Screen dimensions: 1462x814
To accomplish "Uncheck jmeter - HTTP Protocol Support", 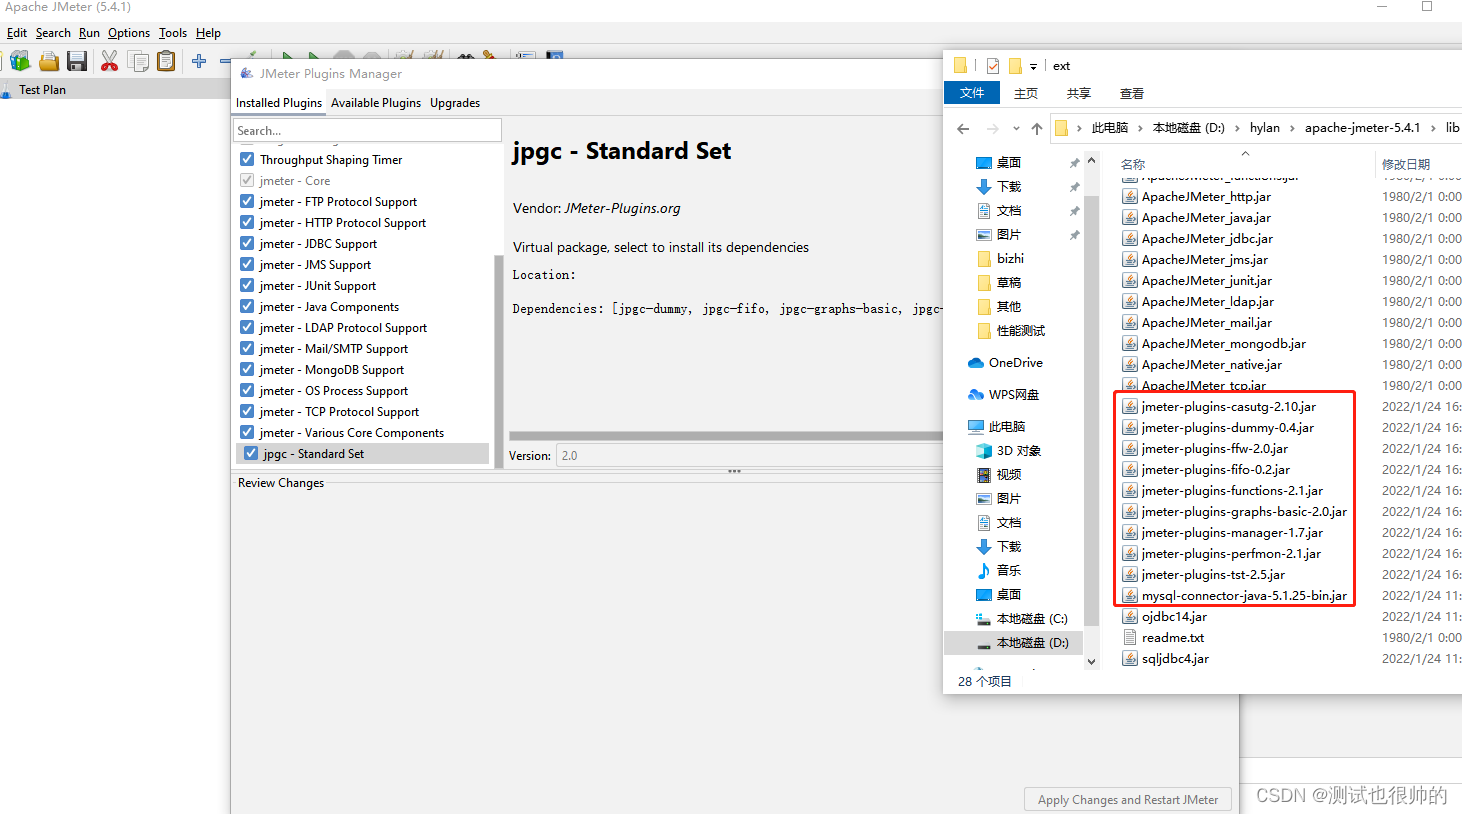I will pyautogui.click(x=247, y=222).
